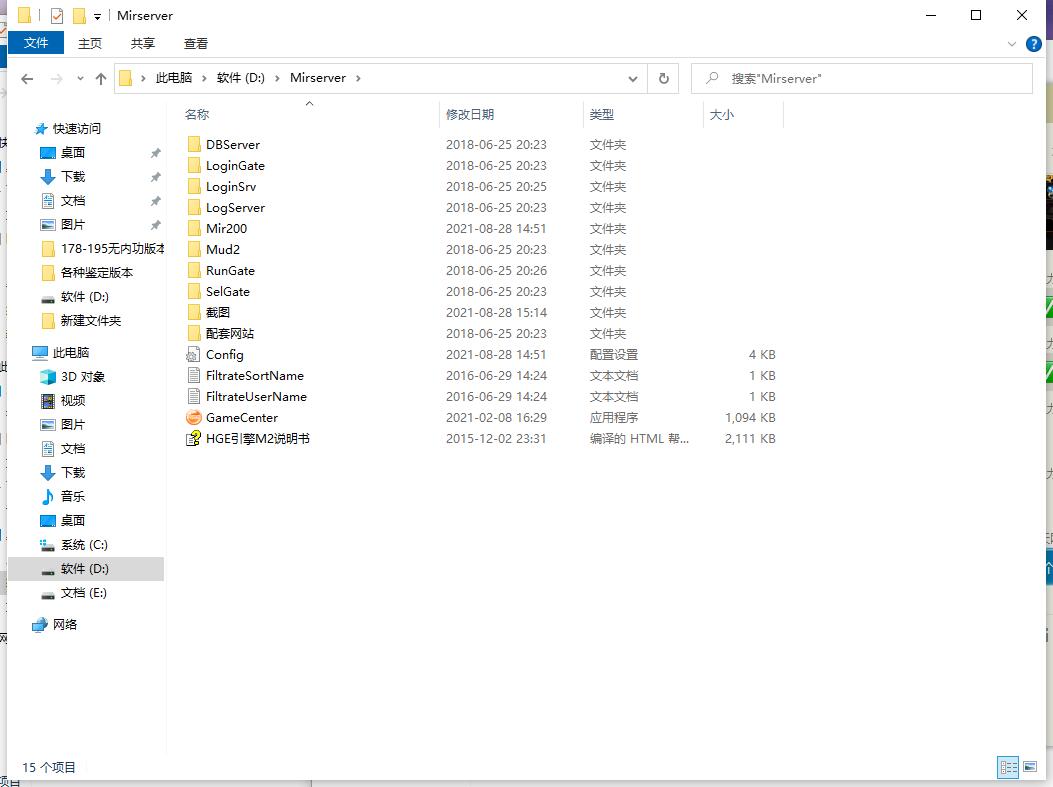Switch to large icons view button

pos(1030,767)
